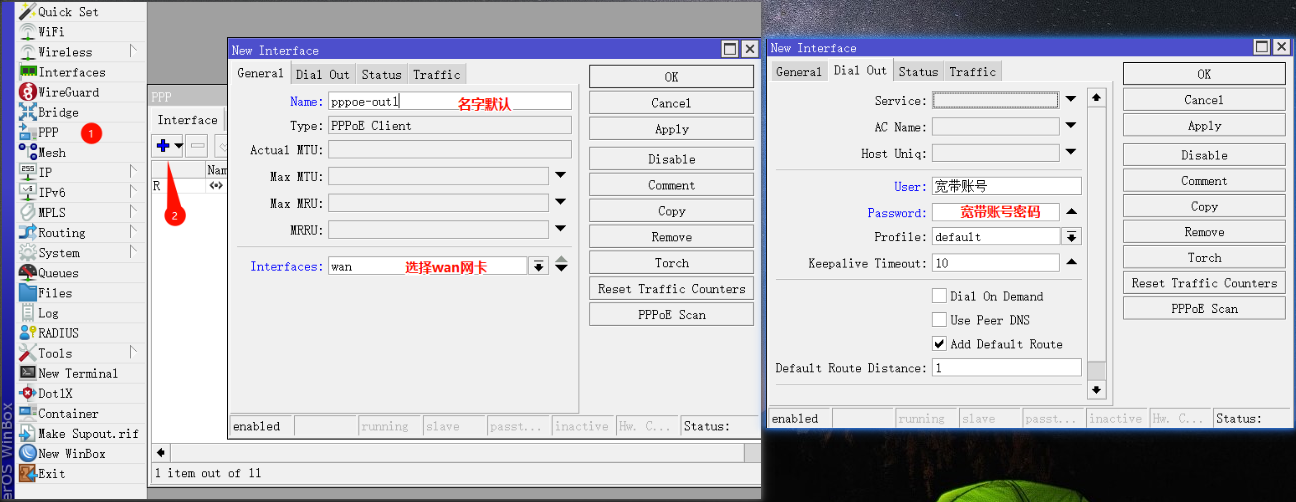Open the RADIUS settings

[x=58, y=333]
